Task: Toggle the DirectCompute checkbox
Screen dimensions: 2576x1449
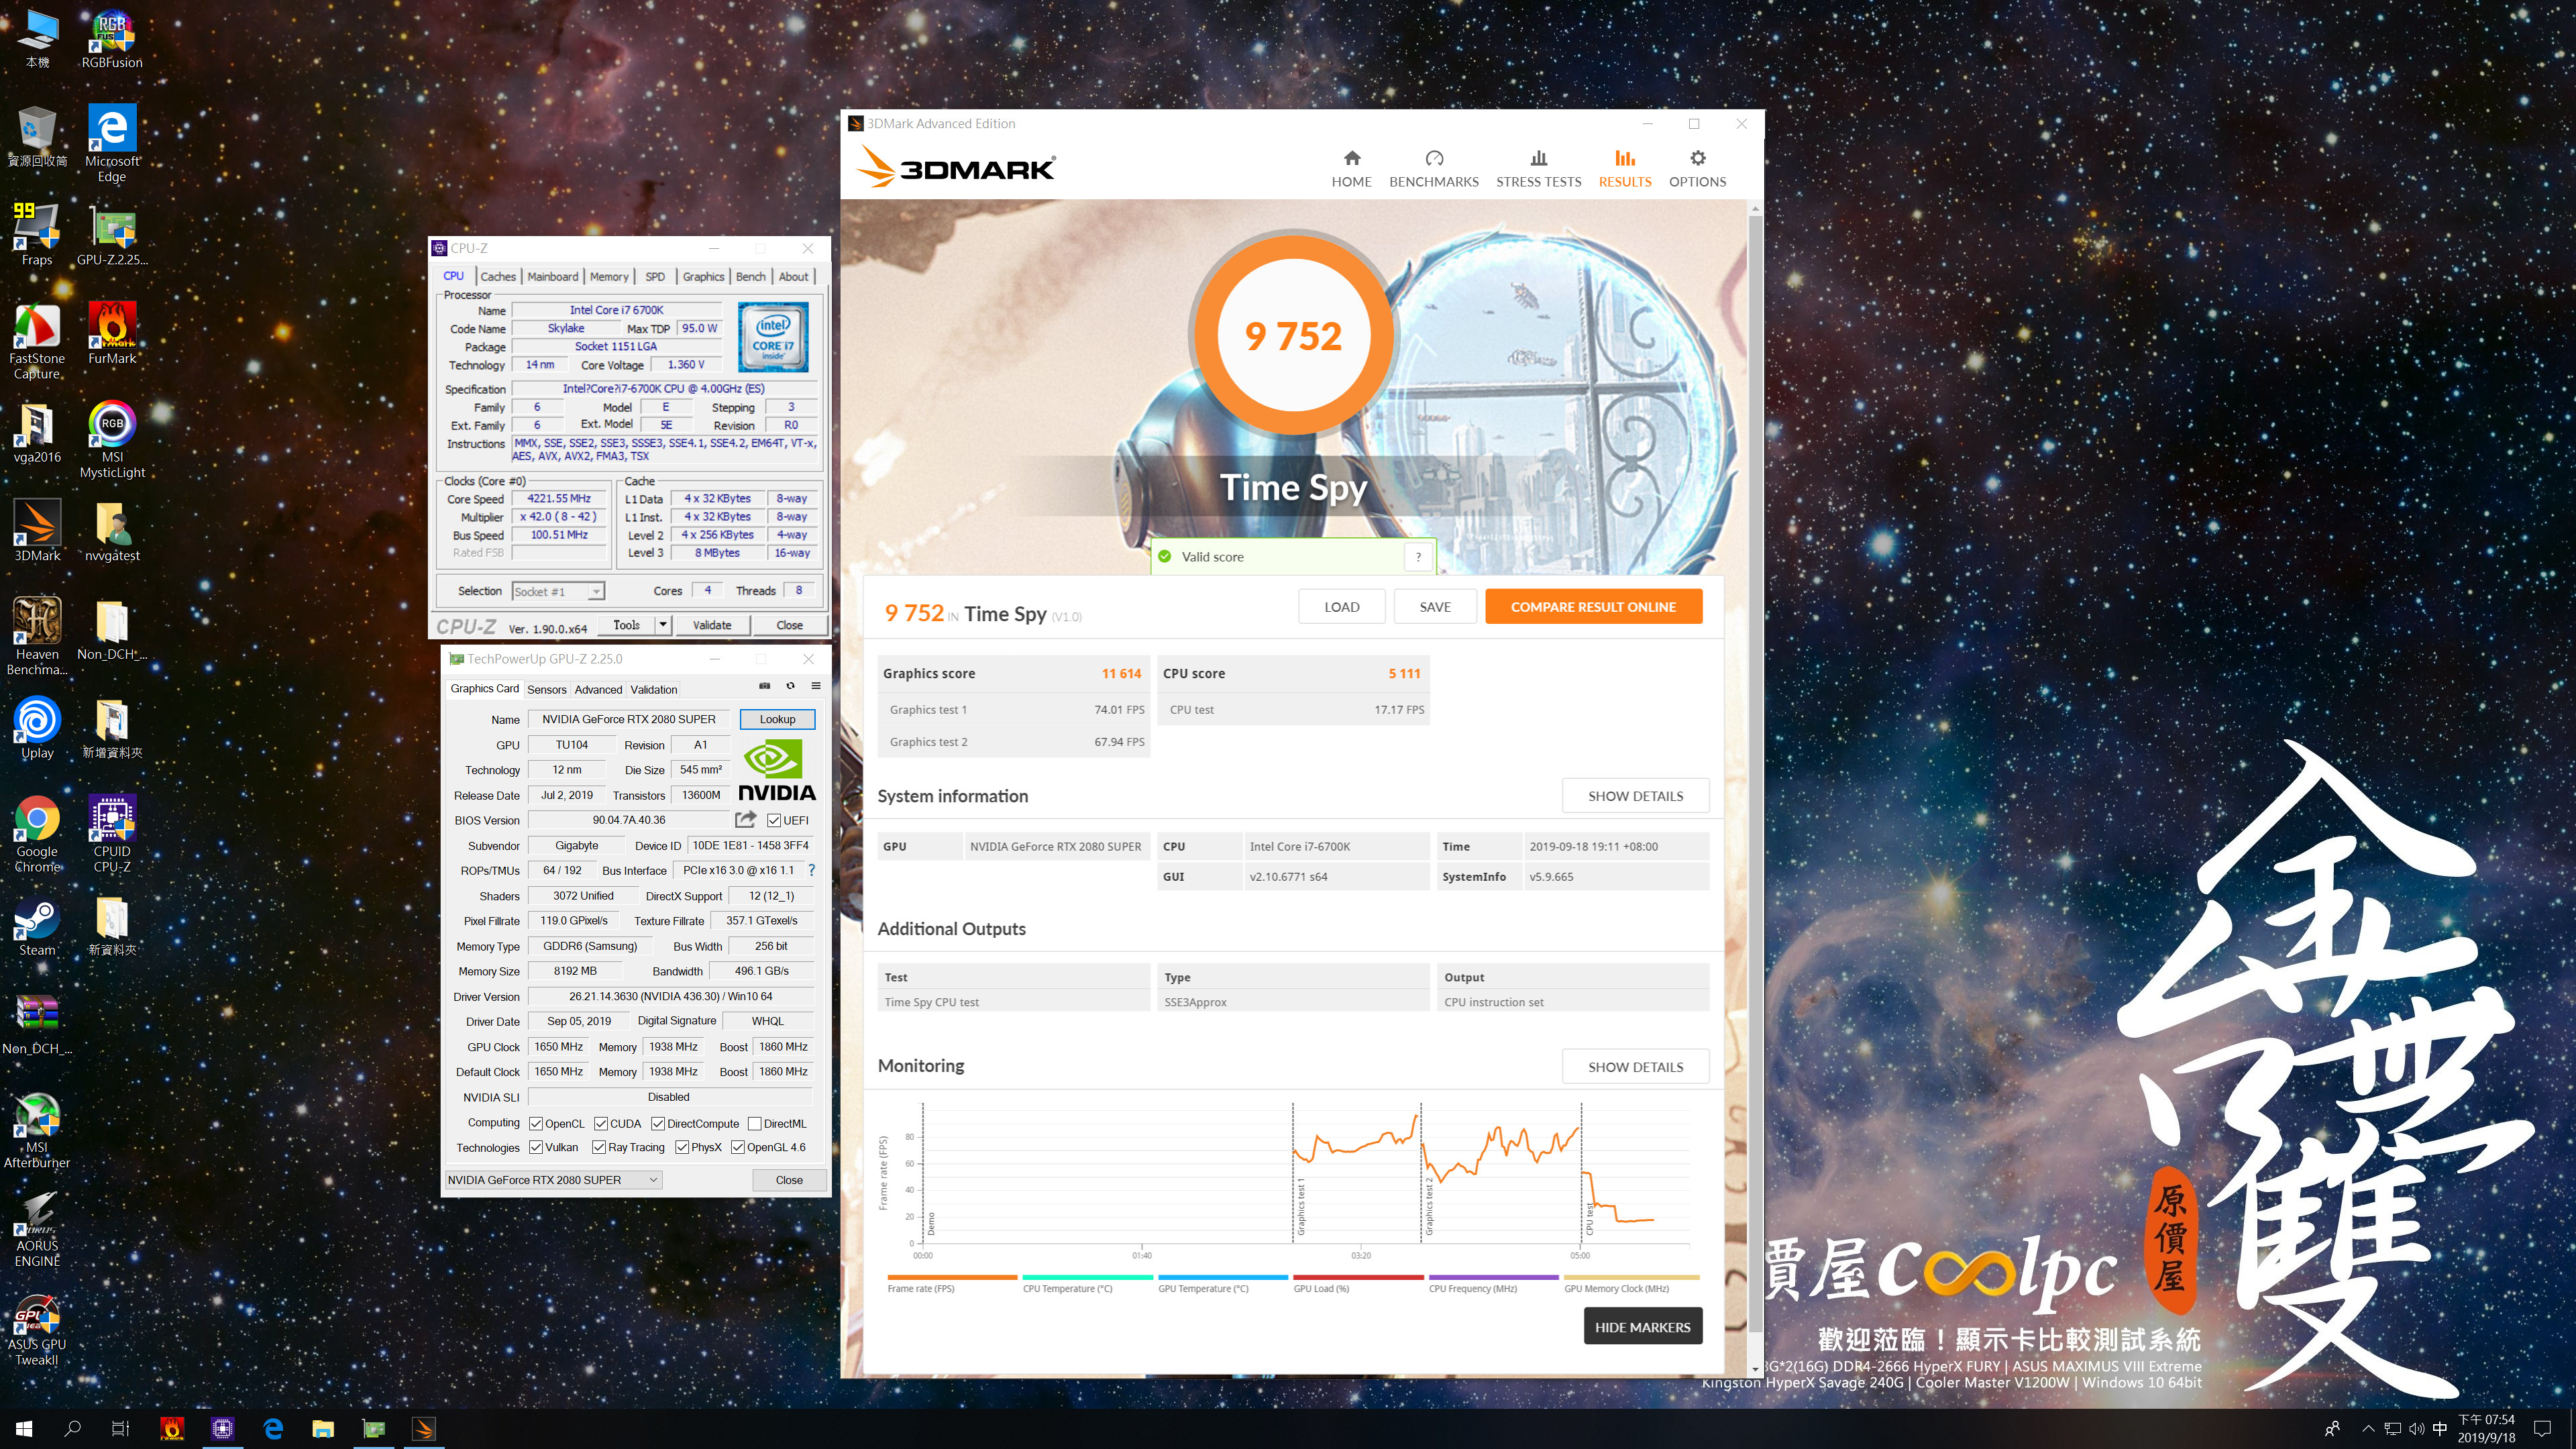Action: [x=658, y=1123]
